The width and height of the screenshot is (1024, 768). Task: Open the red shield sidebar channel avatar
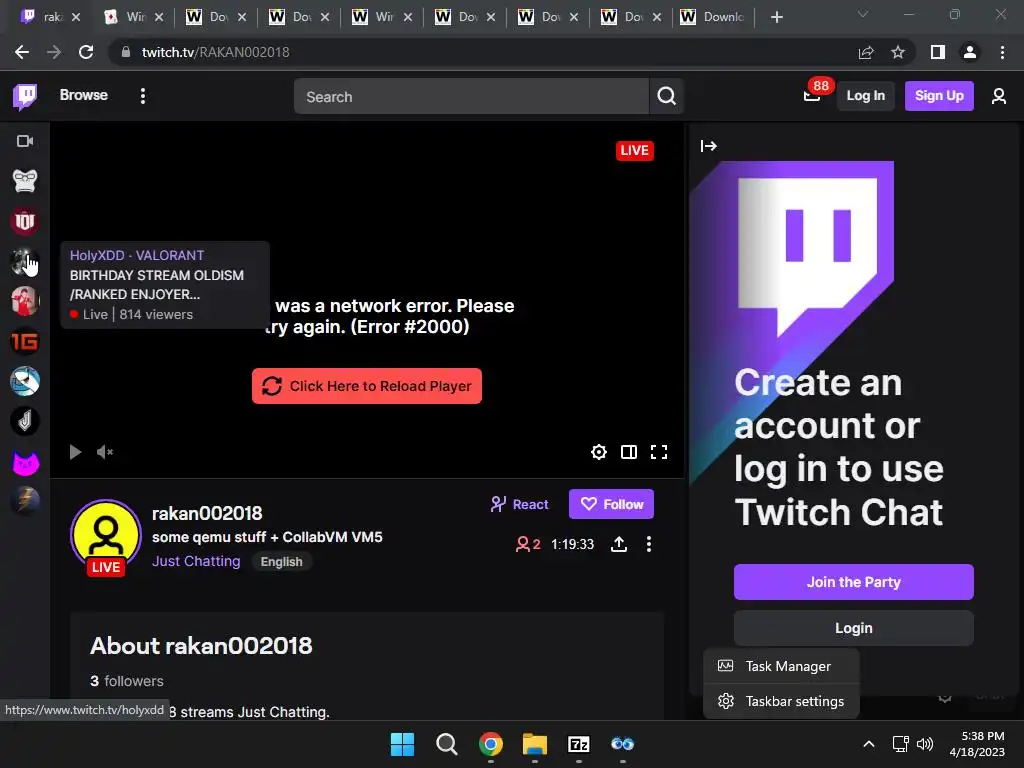25,221
